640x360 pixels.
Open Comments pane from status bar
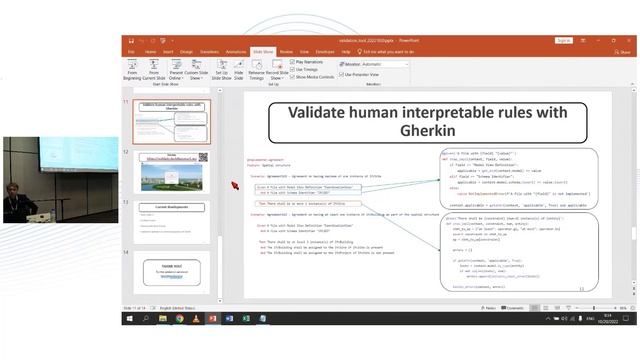pyautogui.click(x=513, y=308)
